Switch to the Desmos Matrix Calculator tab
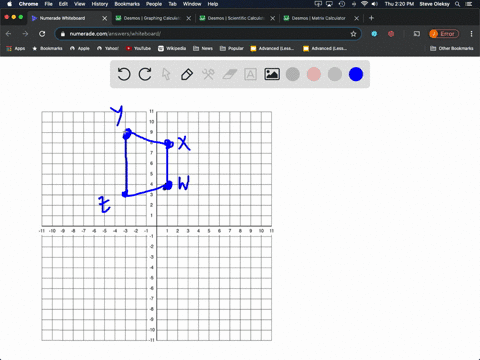Screen dimensions: 480x360 (319, 18)
